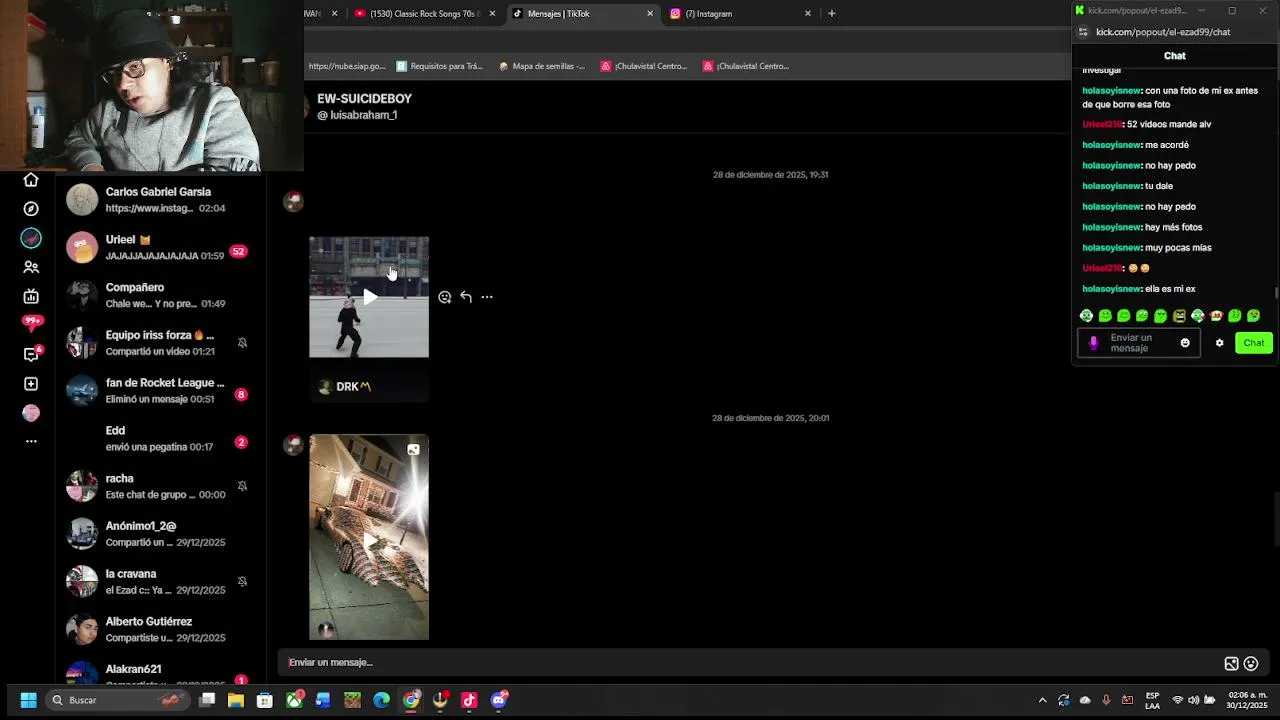
Task: Open the Compañero conversation
Action: pyautogui.click(x=158, y=295)
